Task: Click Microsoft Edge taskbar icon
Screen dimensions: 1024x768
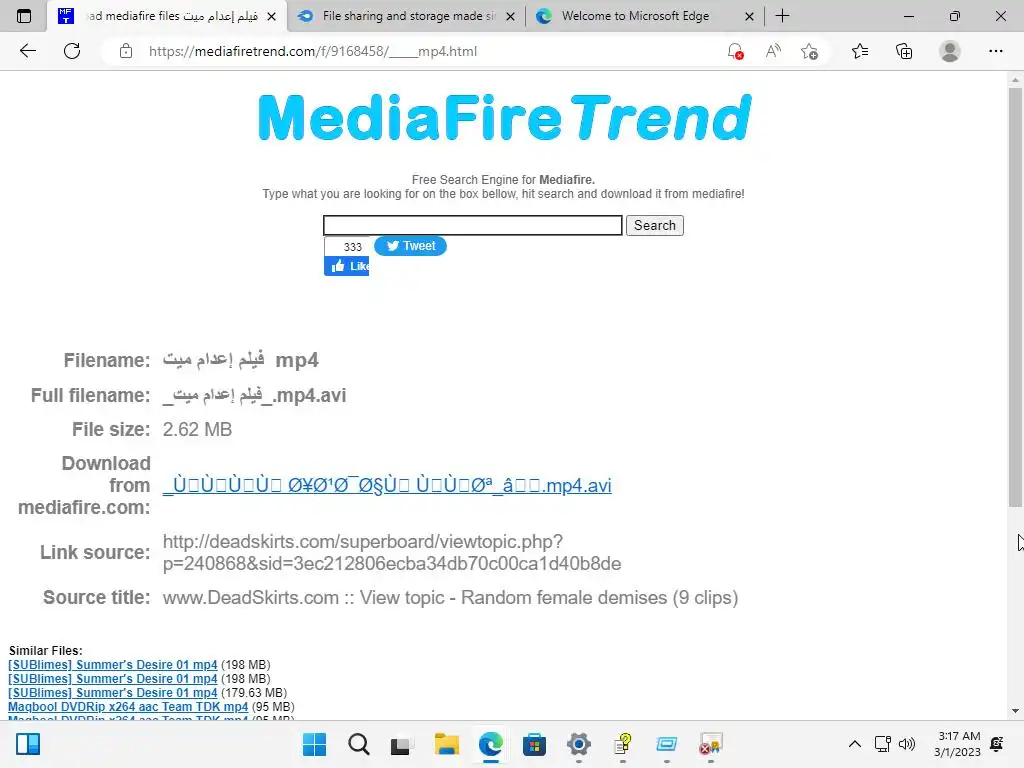Action: [x=490, y=744]
